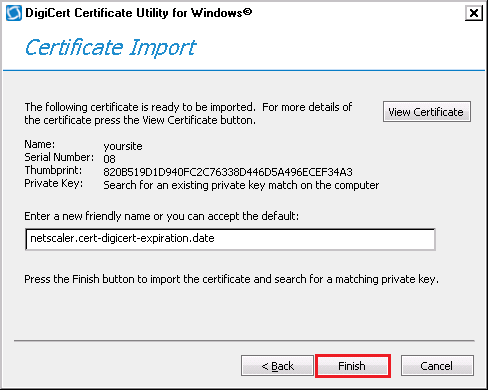
Task: Click the Thumbprint: label
Action: tap(53, 170)
